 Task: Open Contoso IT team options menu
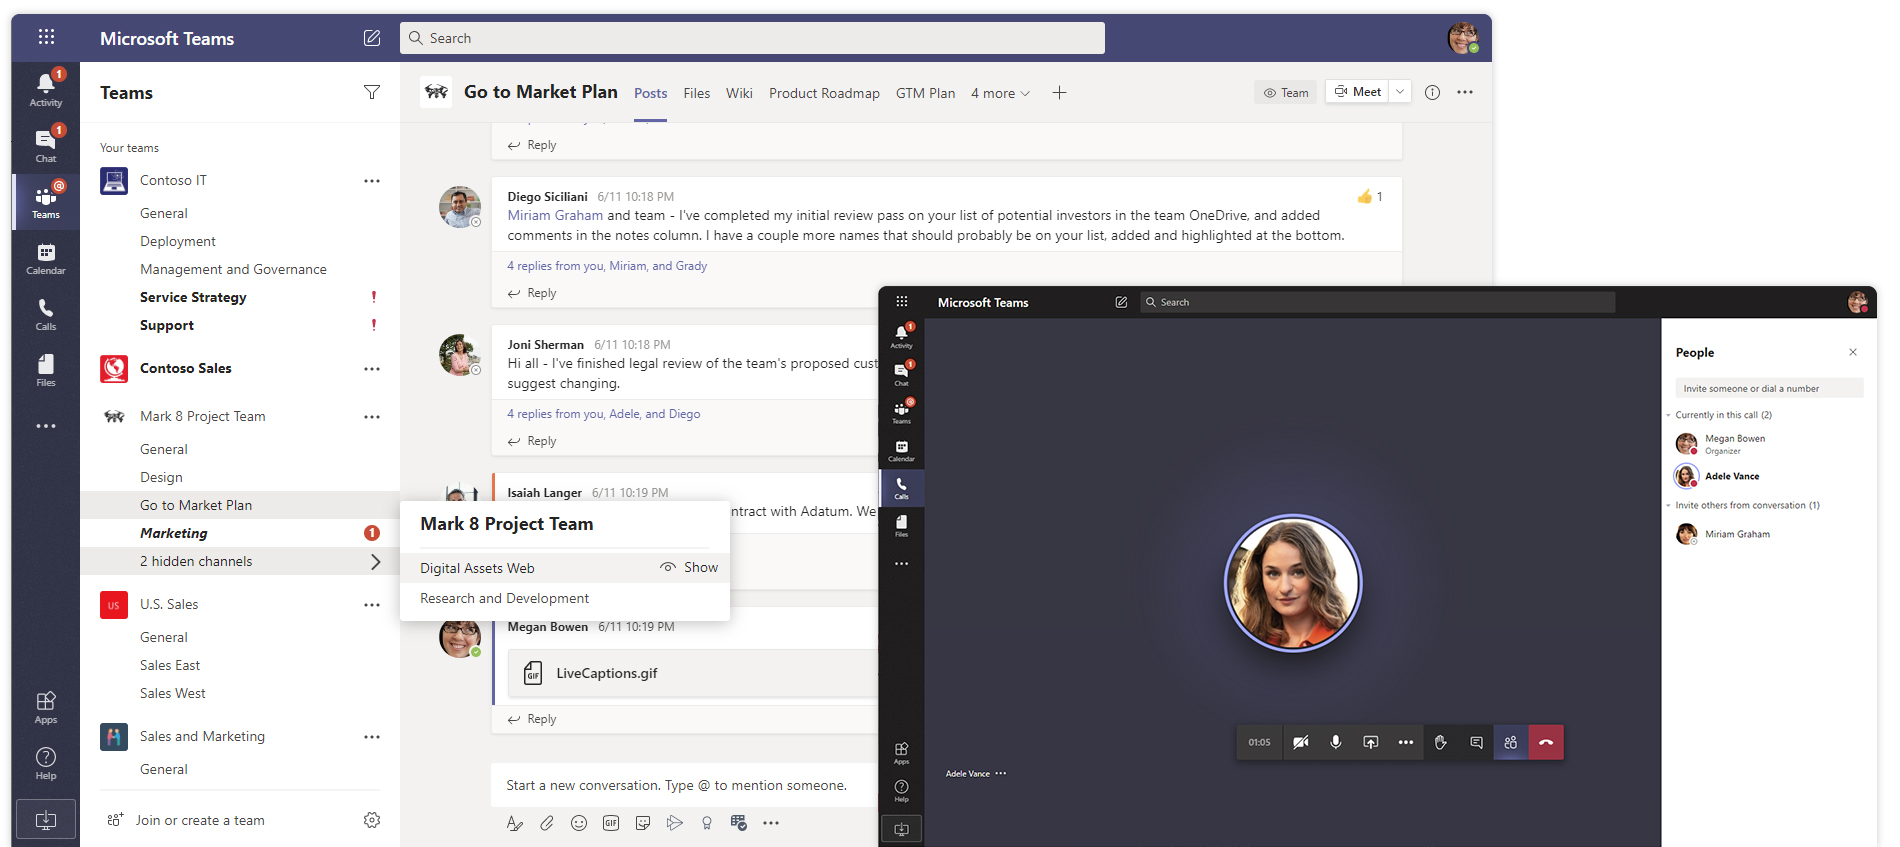coord(372,181)
